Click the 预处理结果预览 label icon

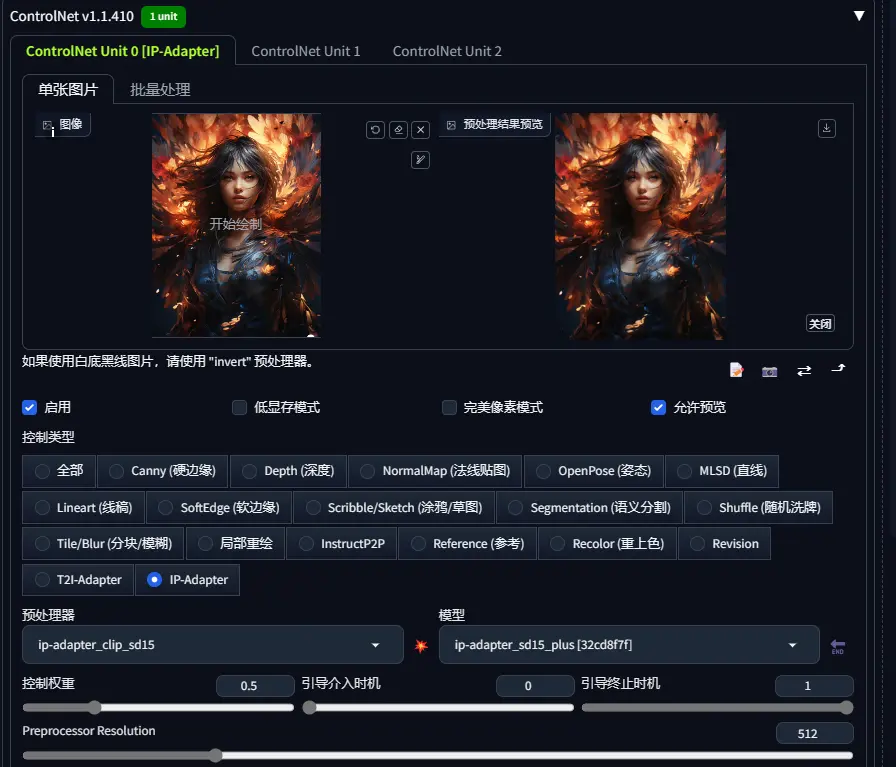coord(451,125)
